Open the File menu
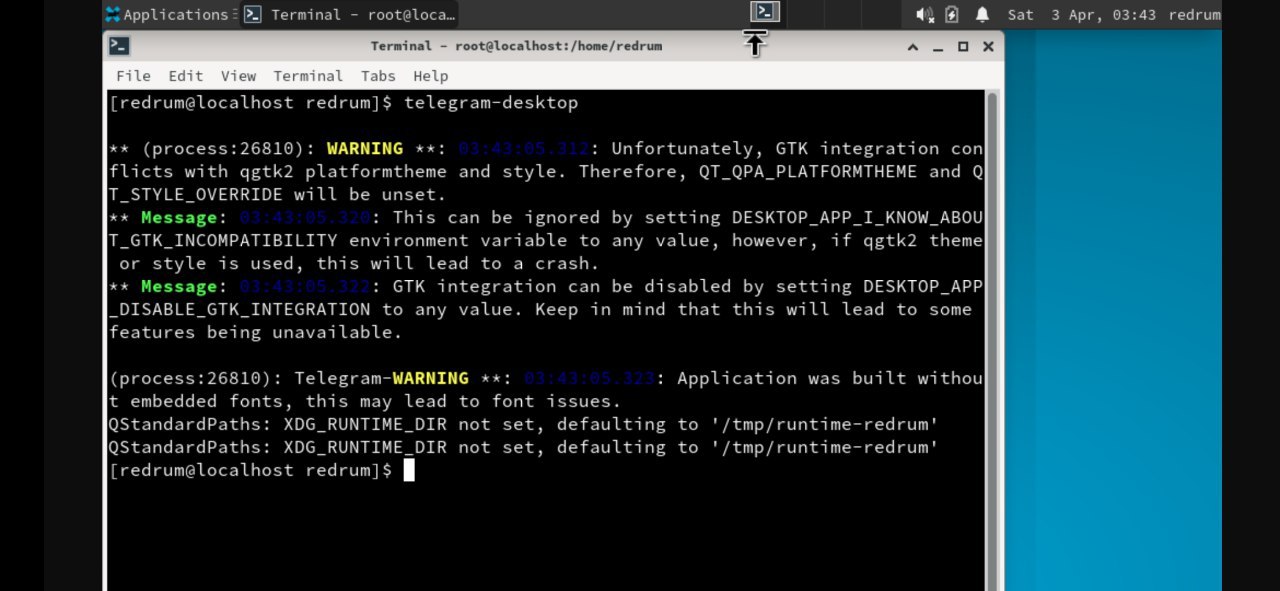The height and width of the screenshot is (591, 1280). [133, 76]
